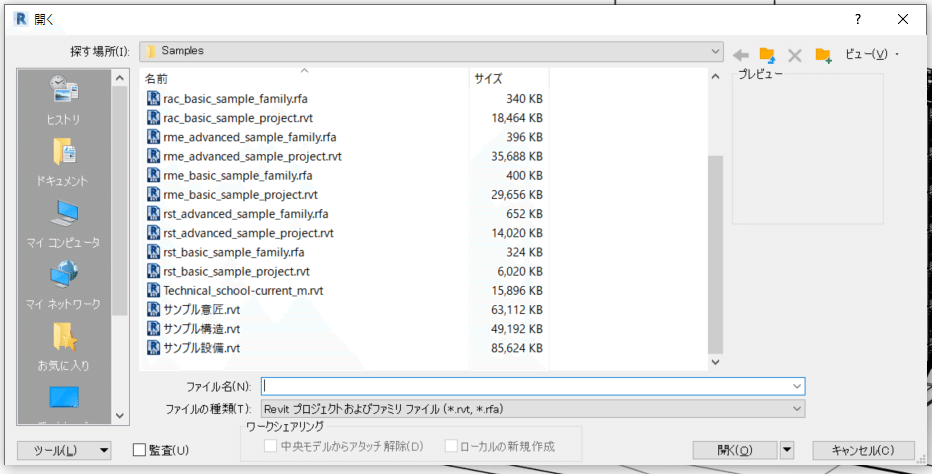Click icon of rst_advanced_sample_family.rfa

click(x=153, y=214)
